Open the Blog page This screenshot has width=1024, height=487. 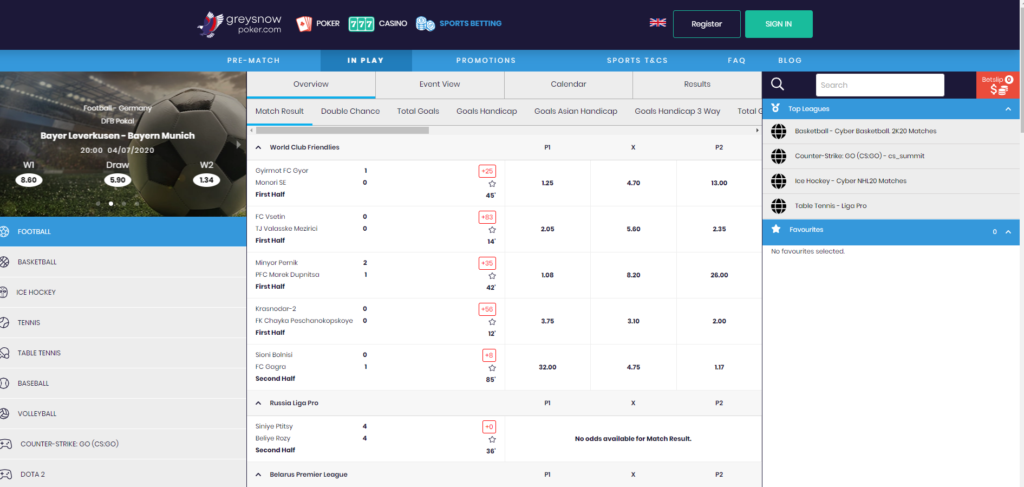(x=790, y=61)
